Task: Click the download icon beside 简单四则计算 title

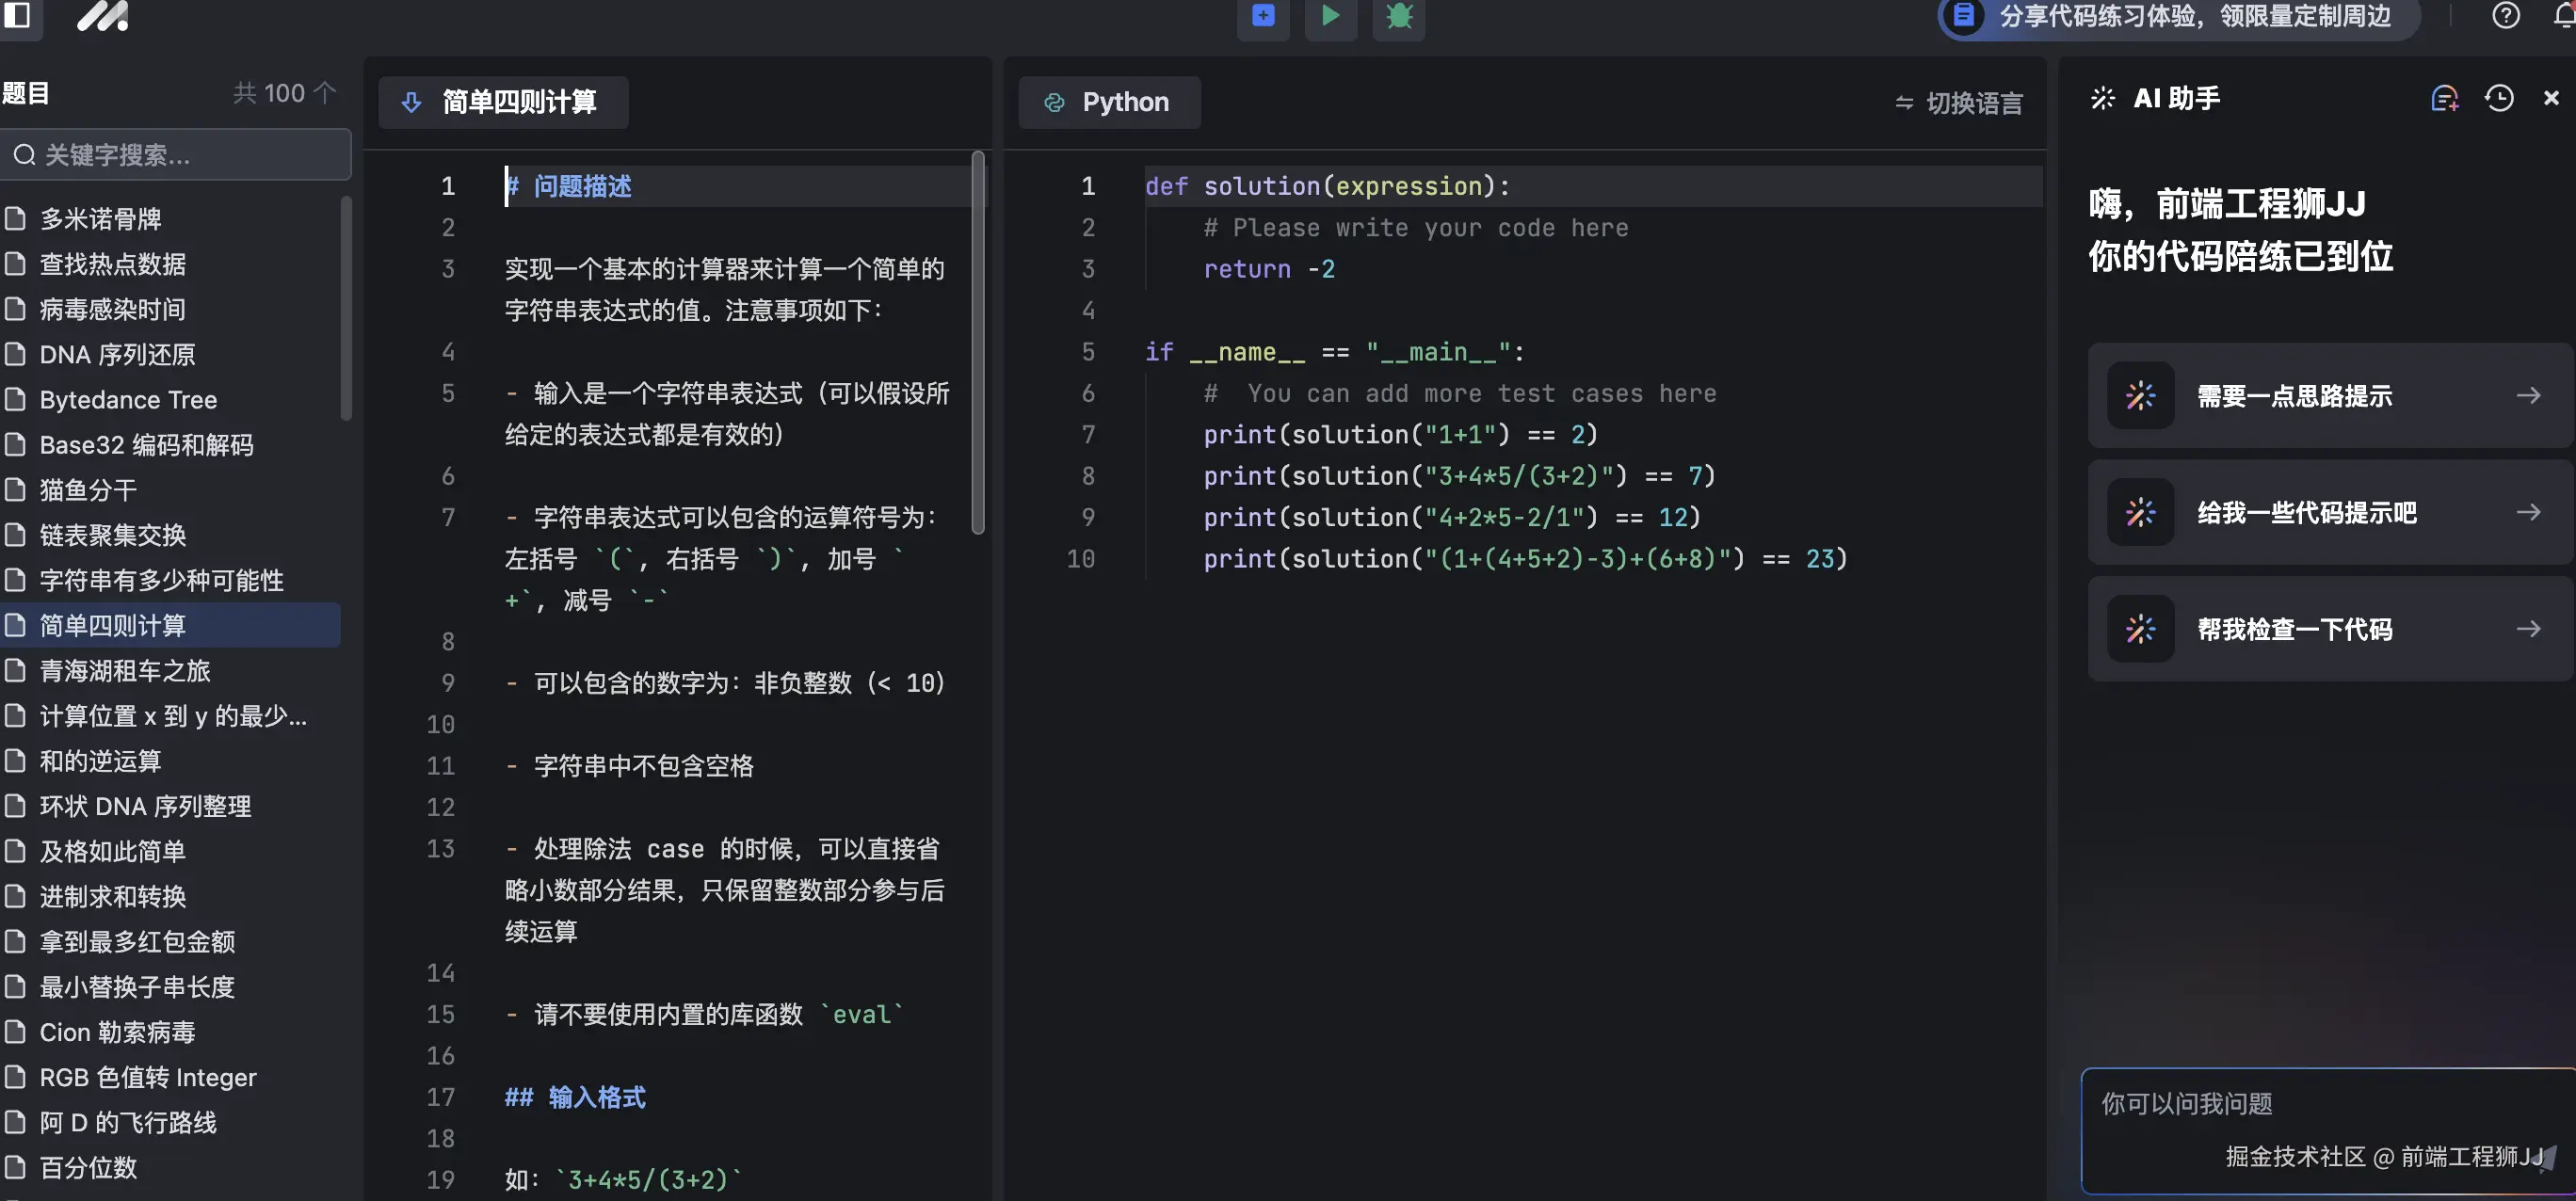Action: point(411,102)
